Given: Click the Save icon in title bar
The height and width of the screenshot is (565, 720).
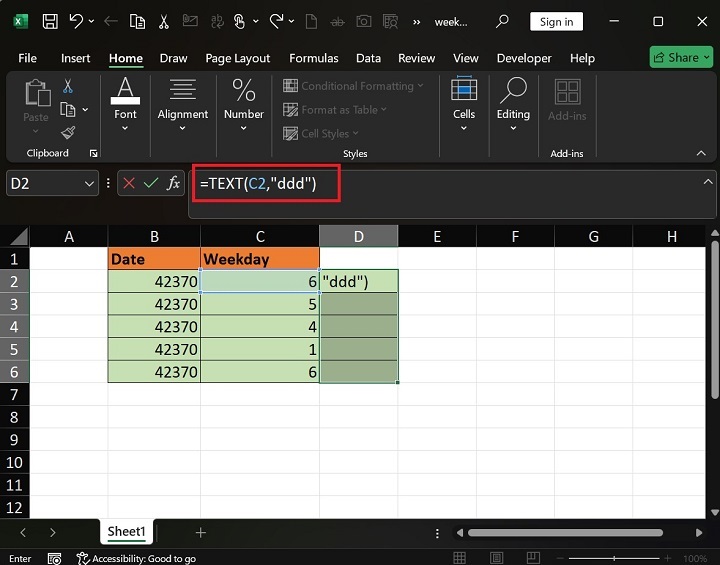Looking at the screenshot, I should [50, 21].
